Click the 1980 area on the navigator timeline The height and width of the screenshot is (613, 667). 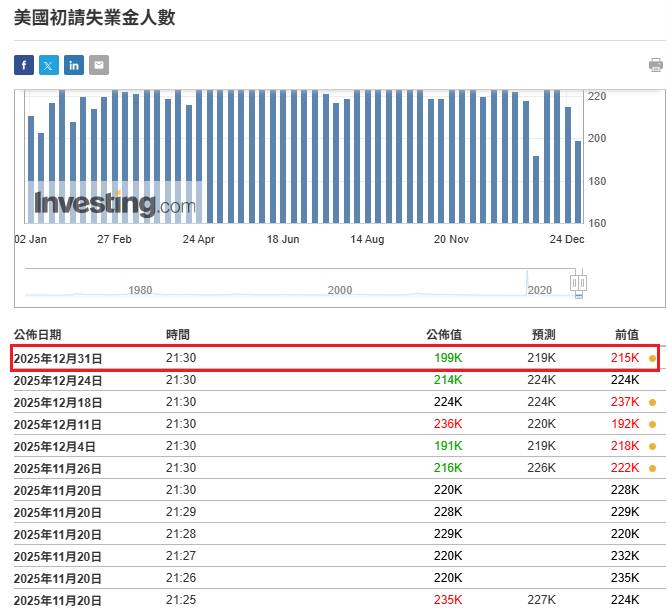pos(141,289)
